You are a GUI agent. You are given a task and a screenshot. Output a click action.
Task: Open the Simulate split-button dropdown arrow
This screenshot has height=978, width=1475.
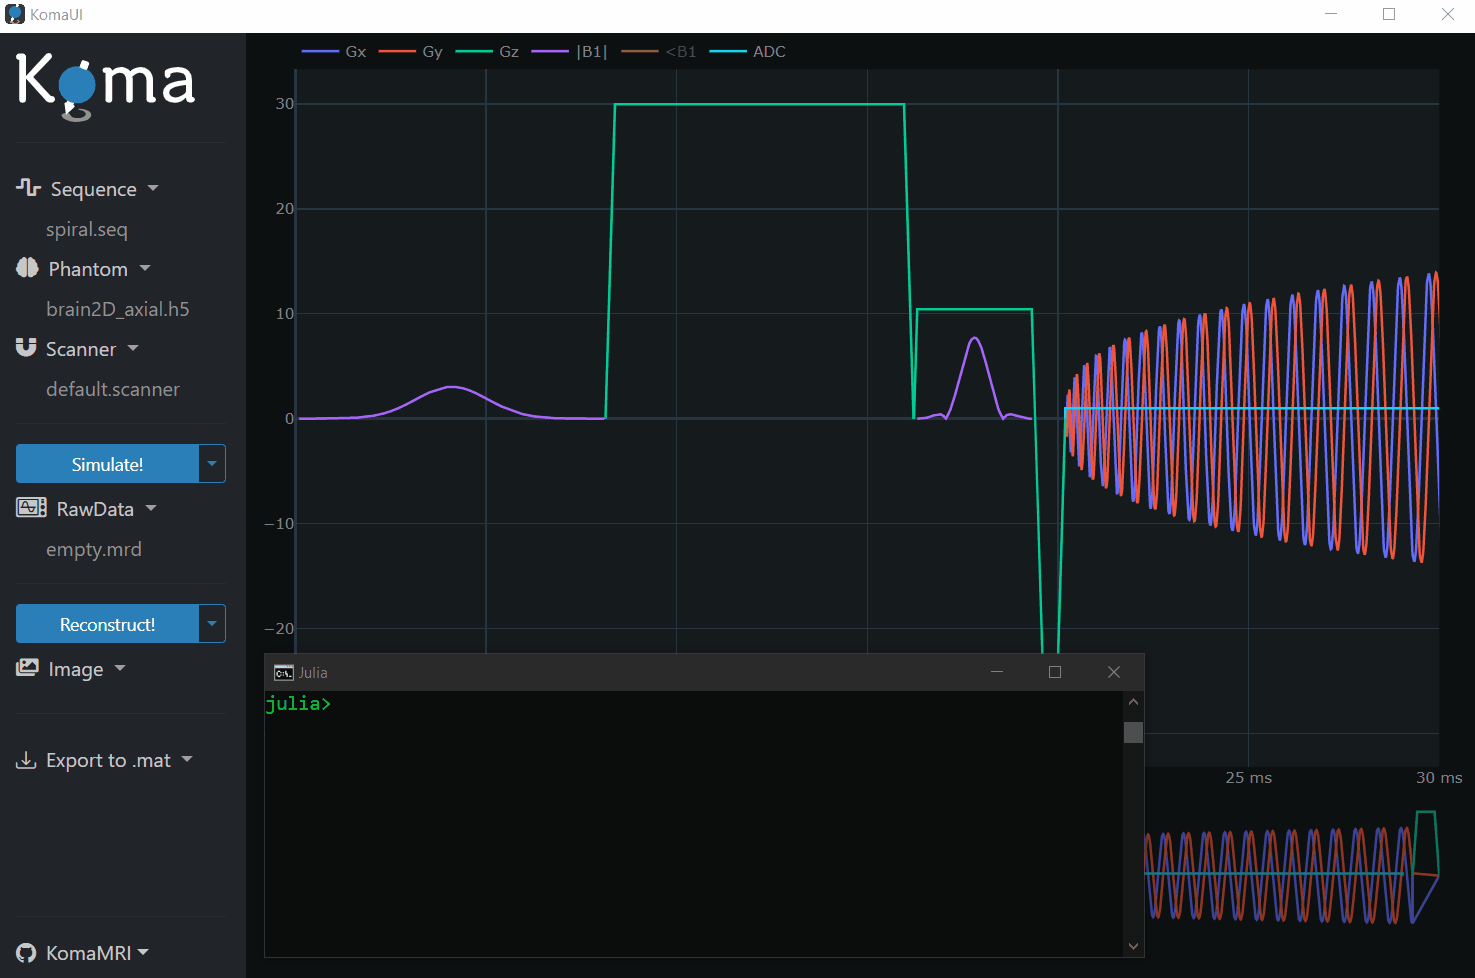(212, 464)
